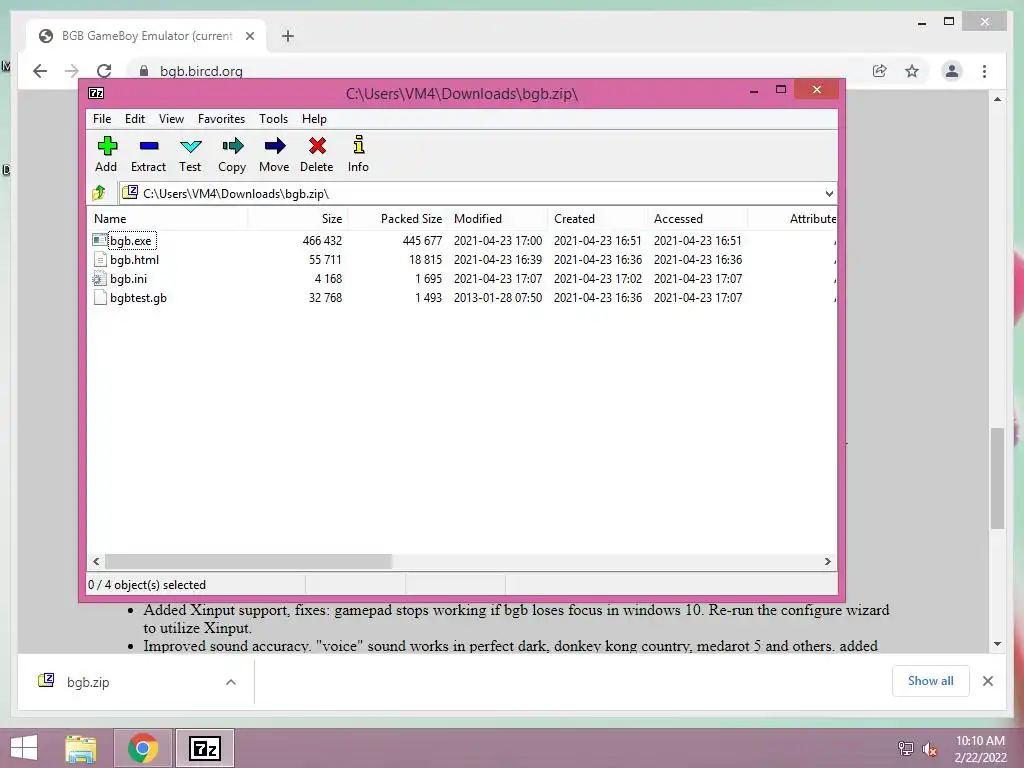Screen dimensions: 1024x768
Task: Open Chrome's three-dot menu
Action: 984,71
